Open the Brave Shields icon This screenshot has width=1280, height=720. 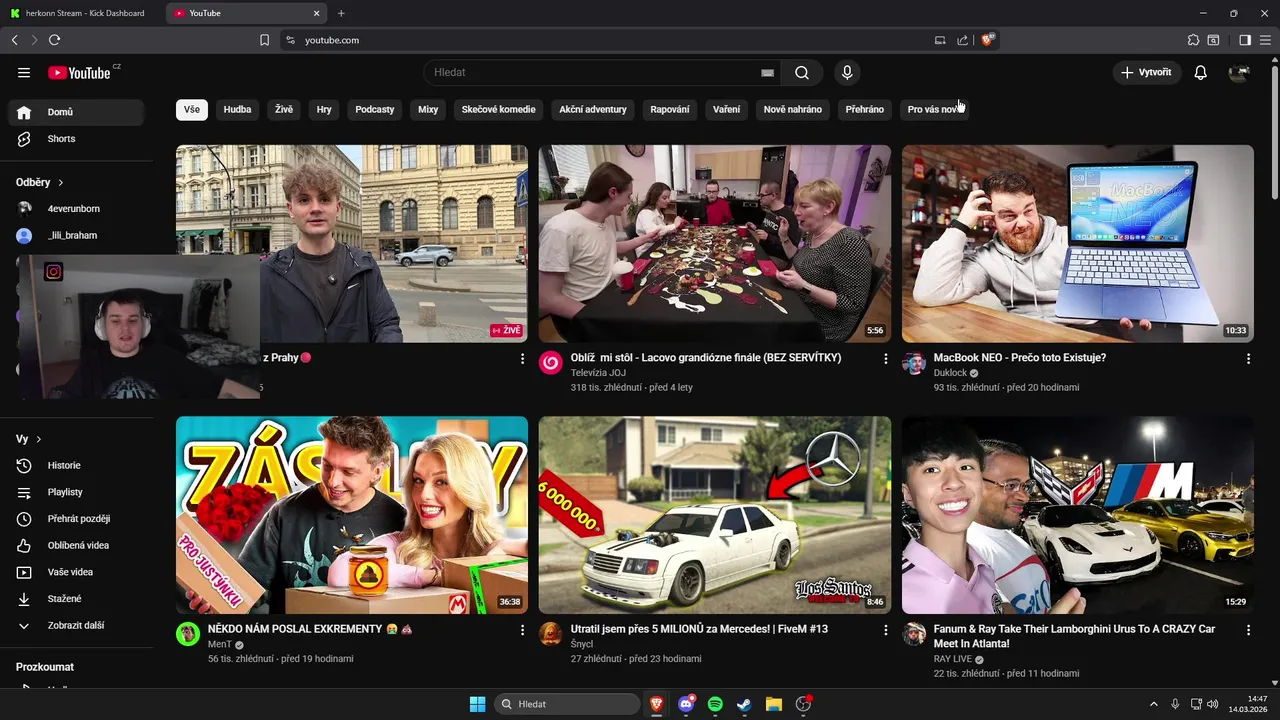point(987,40)
